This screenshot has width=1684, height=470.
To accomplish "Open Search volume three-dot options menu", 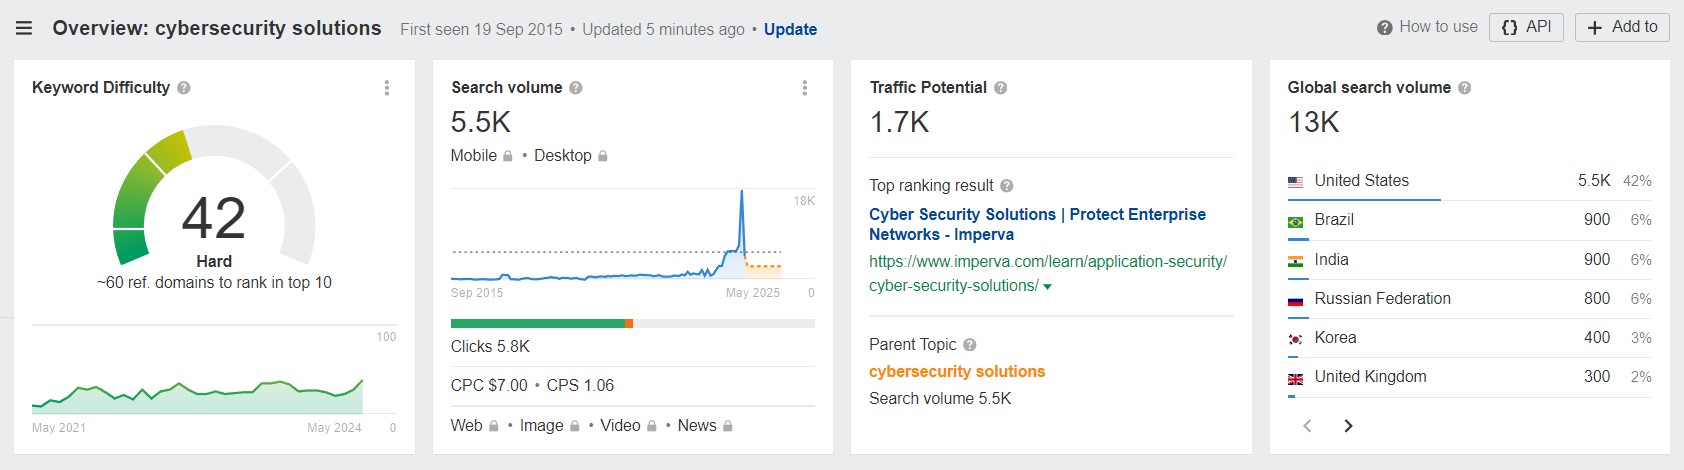I will click(x=805, y=88).
